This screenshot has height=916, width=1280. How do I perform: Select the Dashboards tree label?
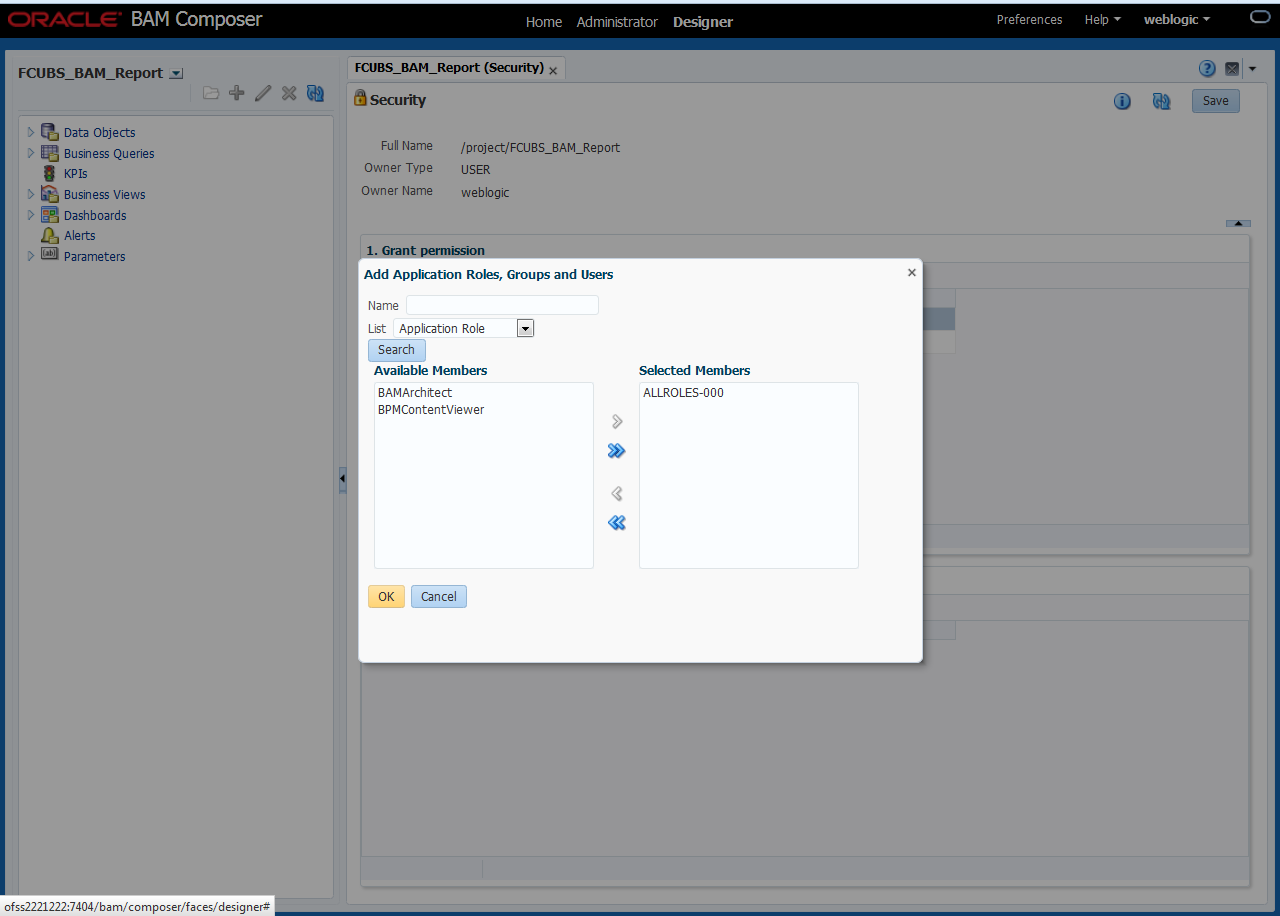pos(95,216)
